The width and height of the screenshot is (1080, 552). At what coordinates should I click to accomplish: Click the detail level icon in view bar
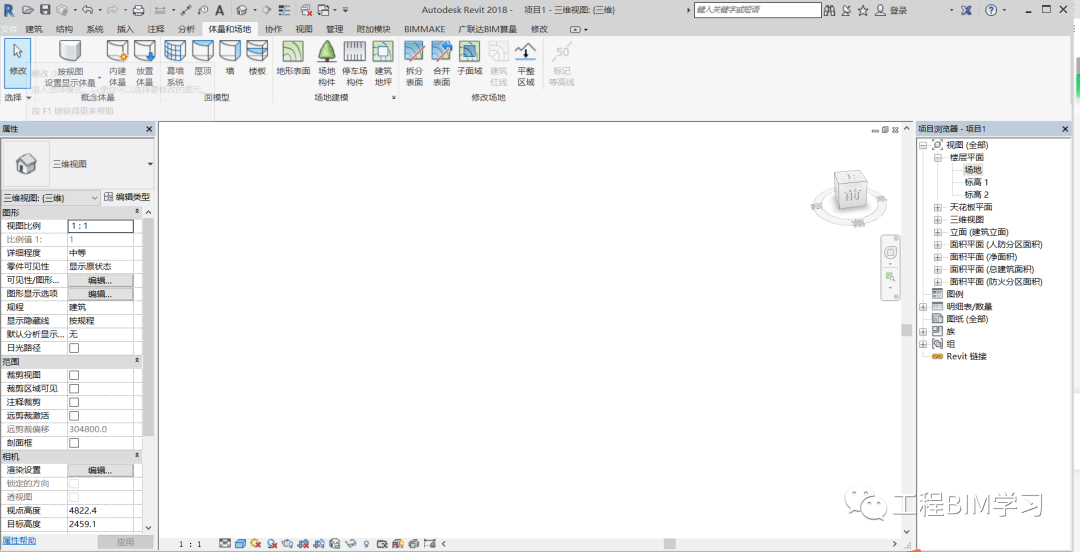225,544
